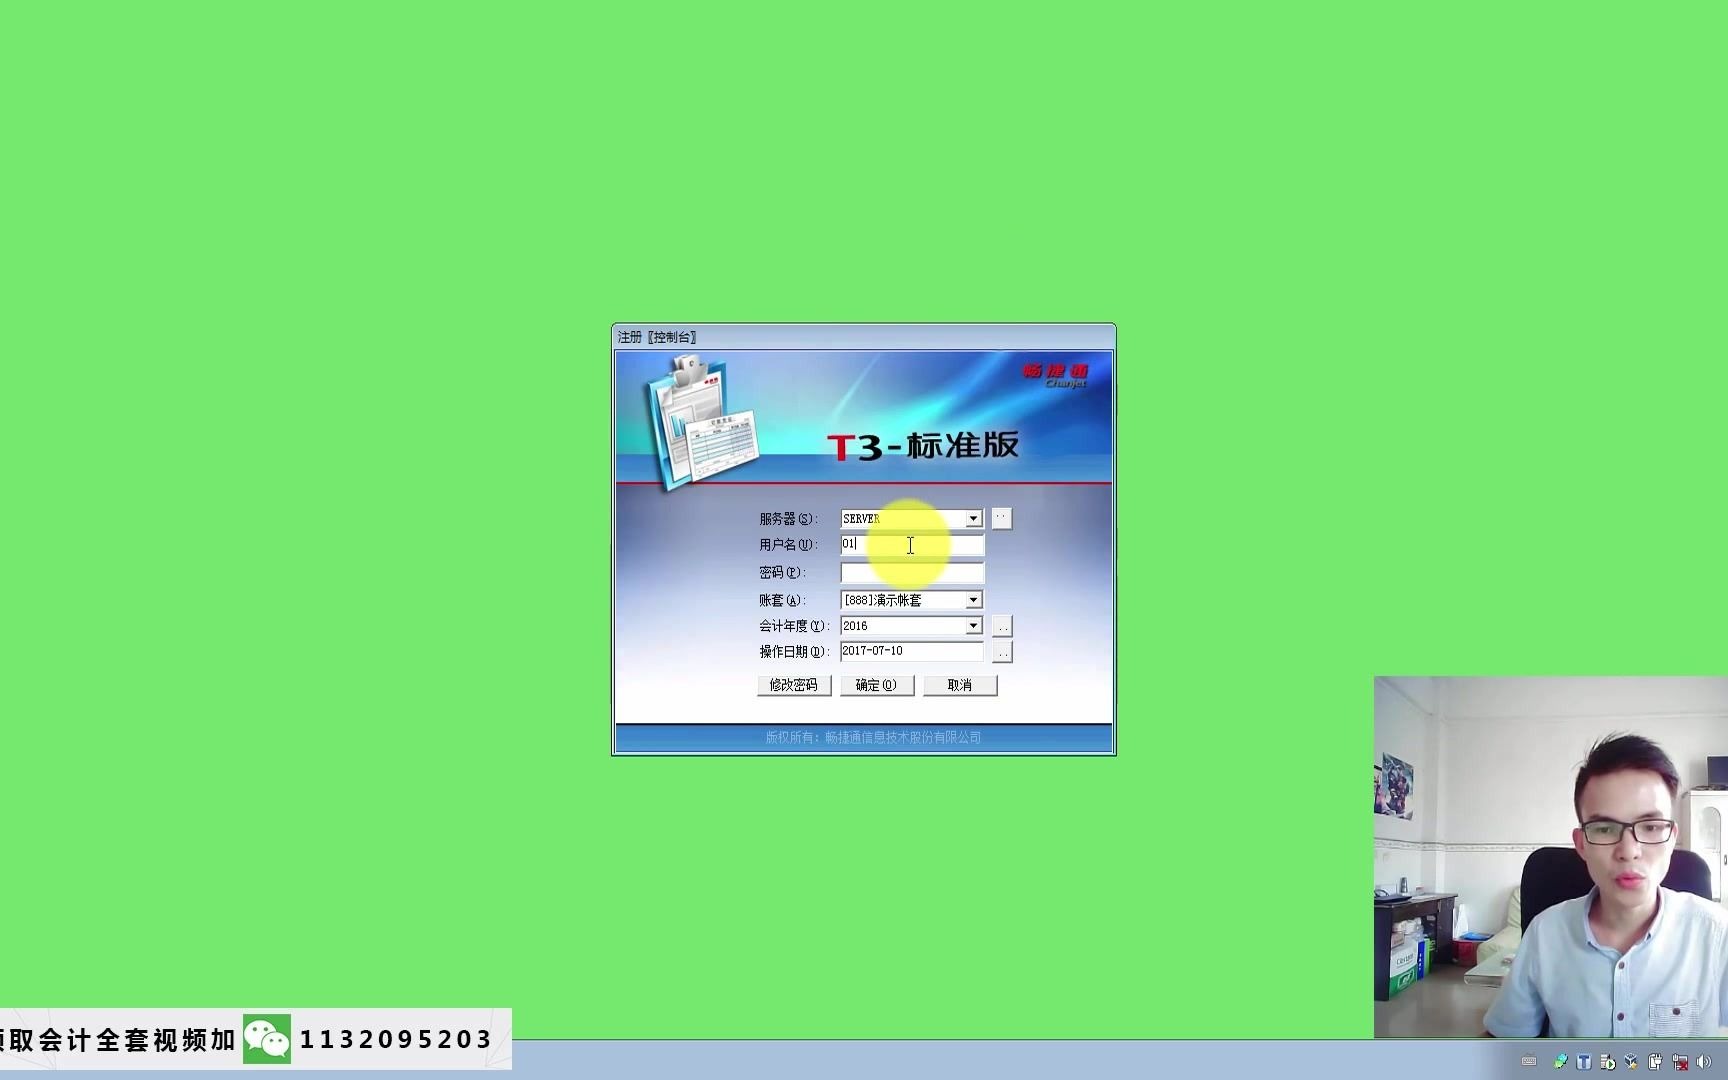Click the green WeChat icon in banner

point(267,1039)
